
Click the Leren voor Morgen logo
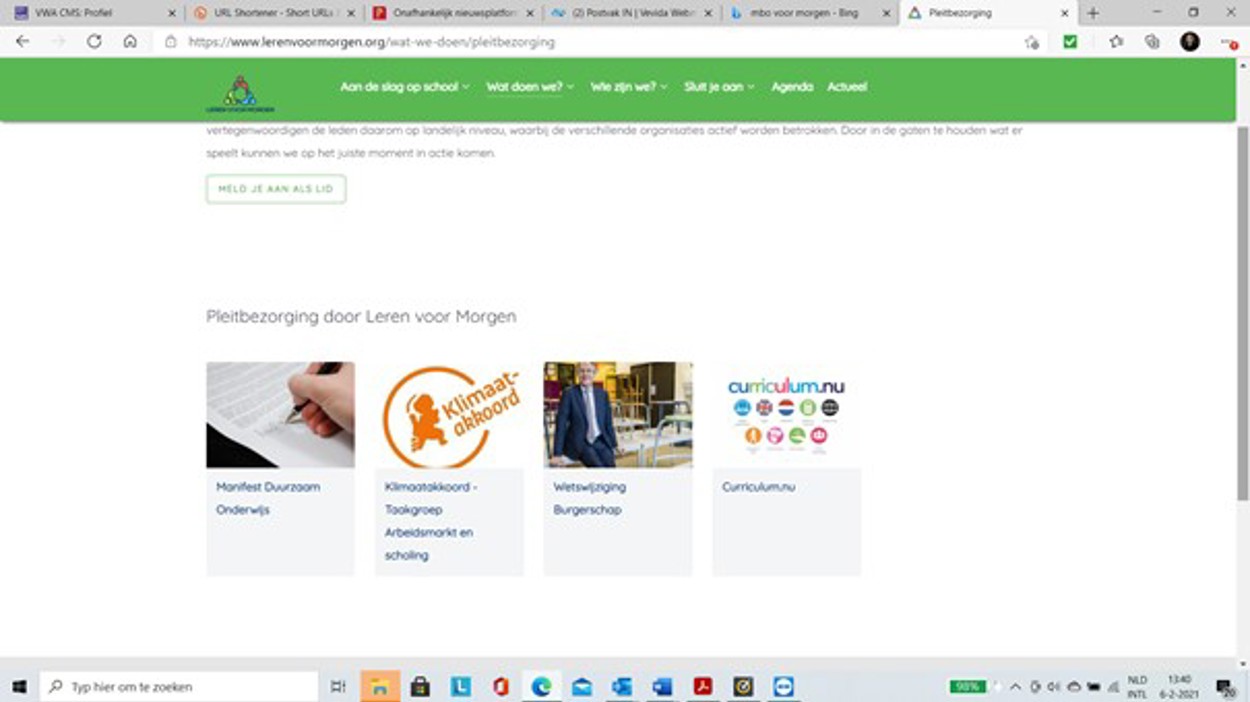(240, 92)
